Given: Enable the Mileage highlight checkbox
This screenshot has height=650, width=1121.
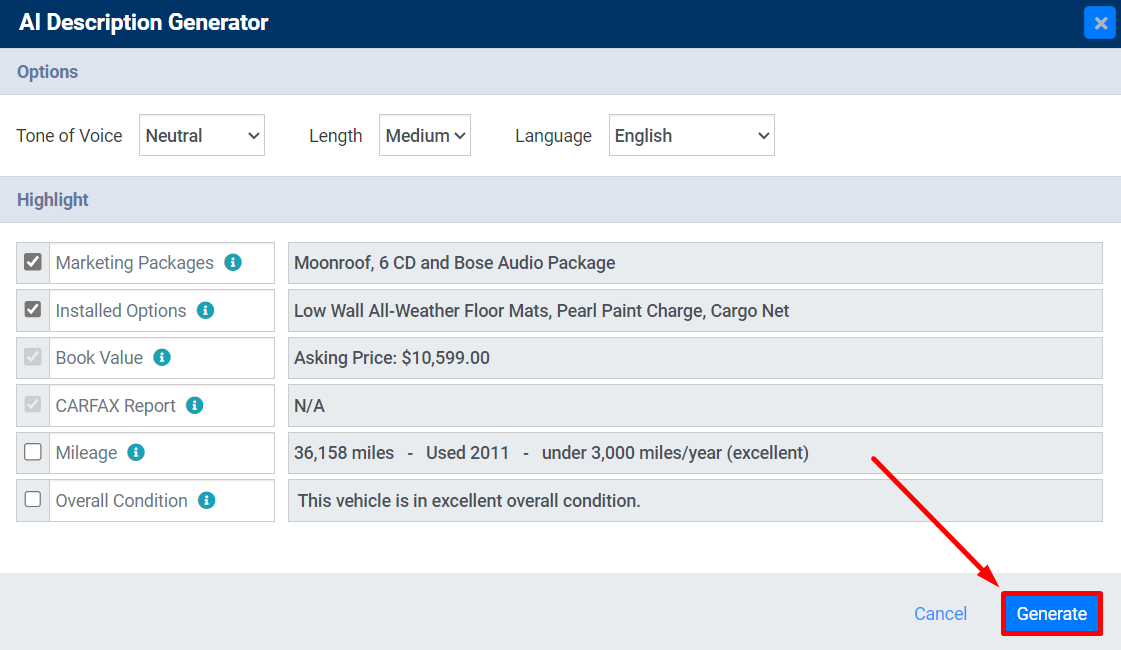Looking at the screenshot, I should click(x=32, y=453).
